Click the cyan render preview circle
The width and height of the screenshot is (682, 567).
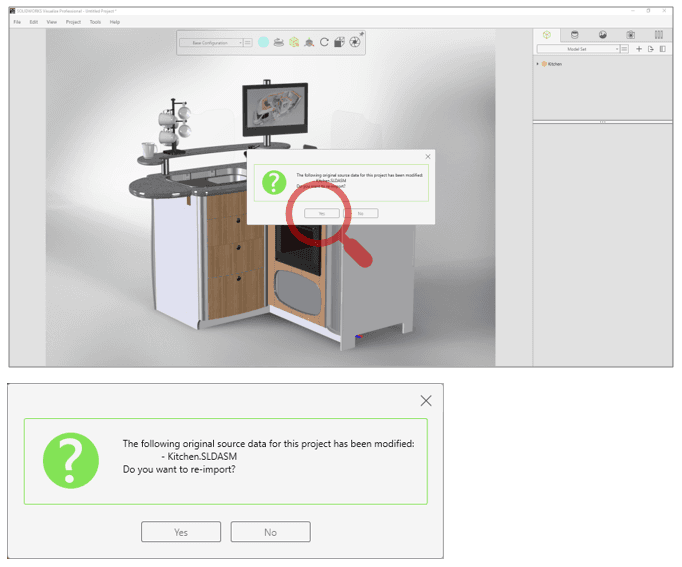(x=263, y=42)
